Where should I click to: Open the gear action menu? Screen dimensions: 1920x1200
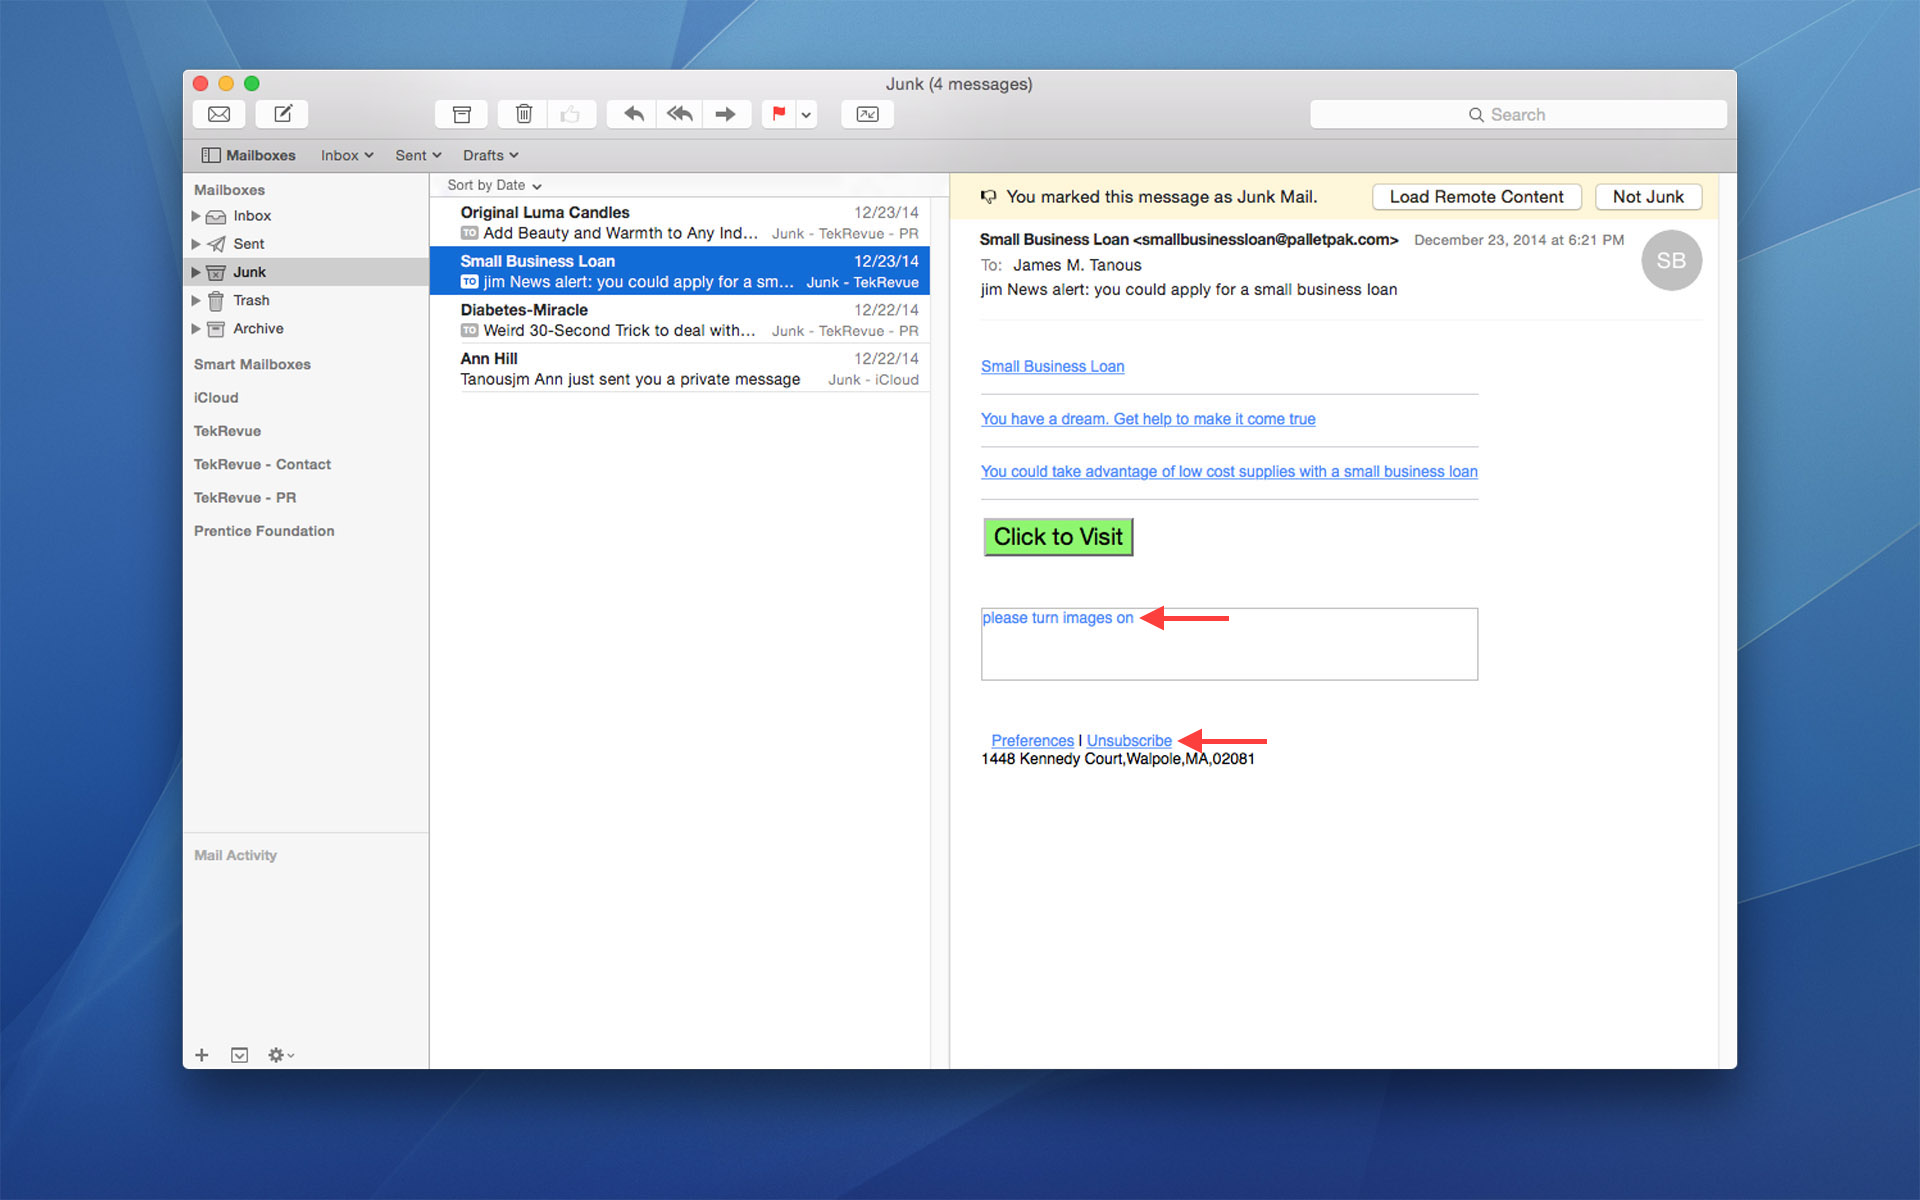[x=280, y=1055]
